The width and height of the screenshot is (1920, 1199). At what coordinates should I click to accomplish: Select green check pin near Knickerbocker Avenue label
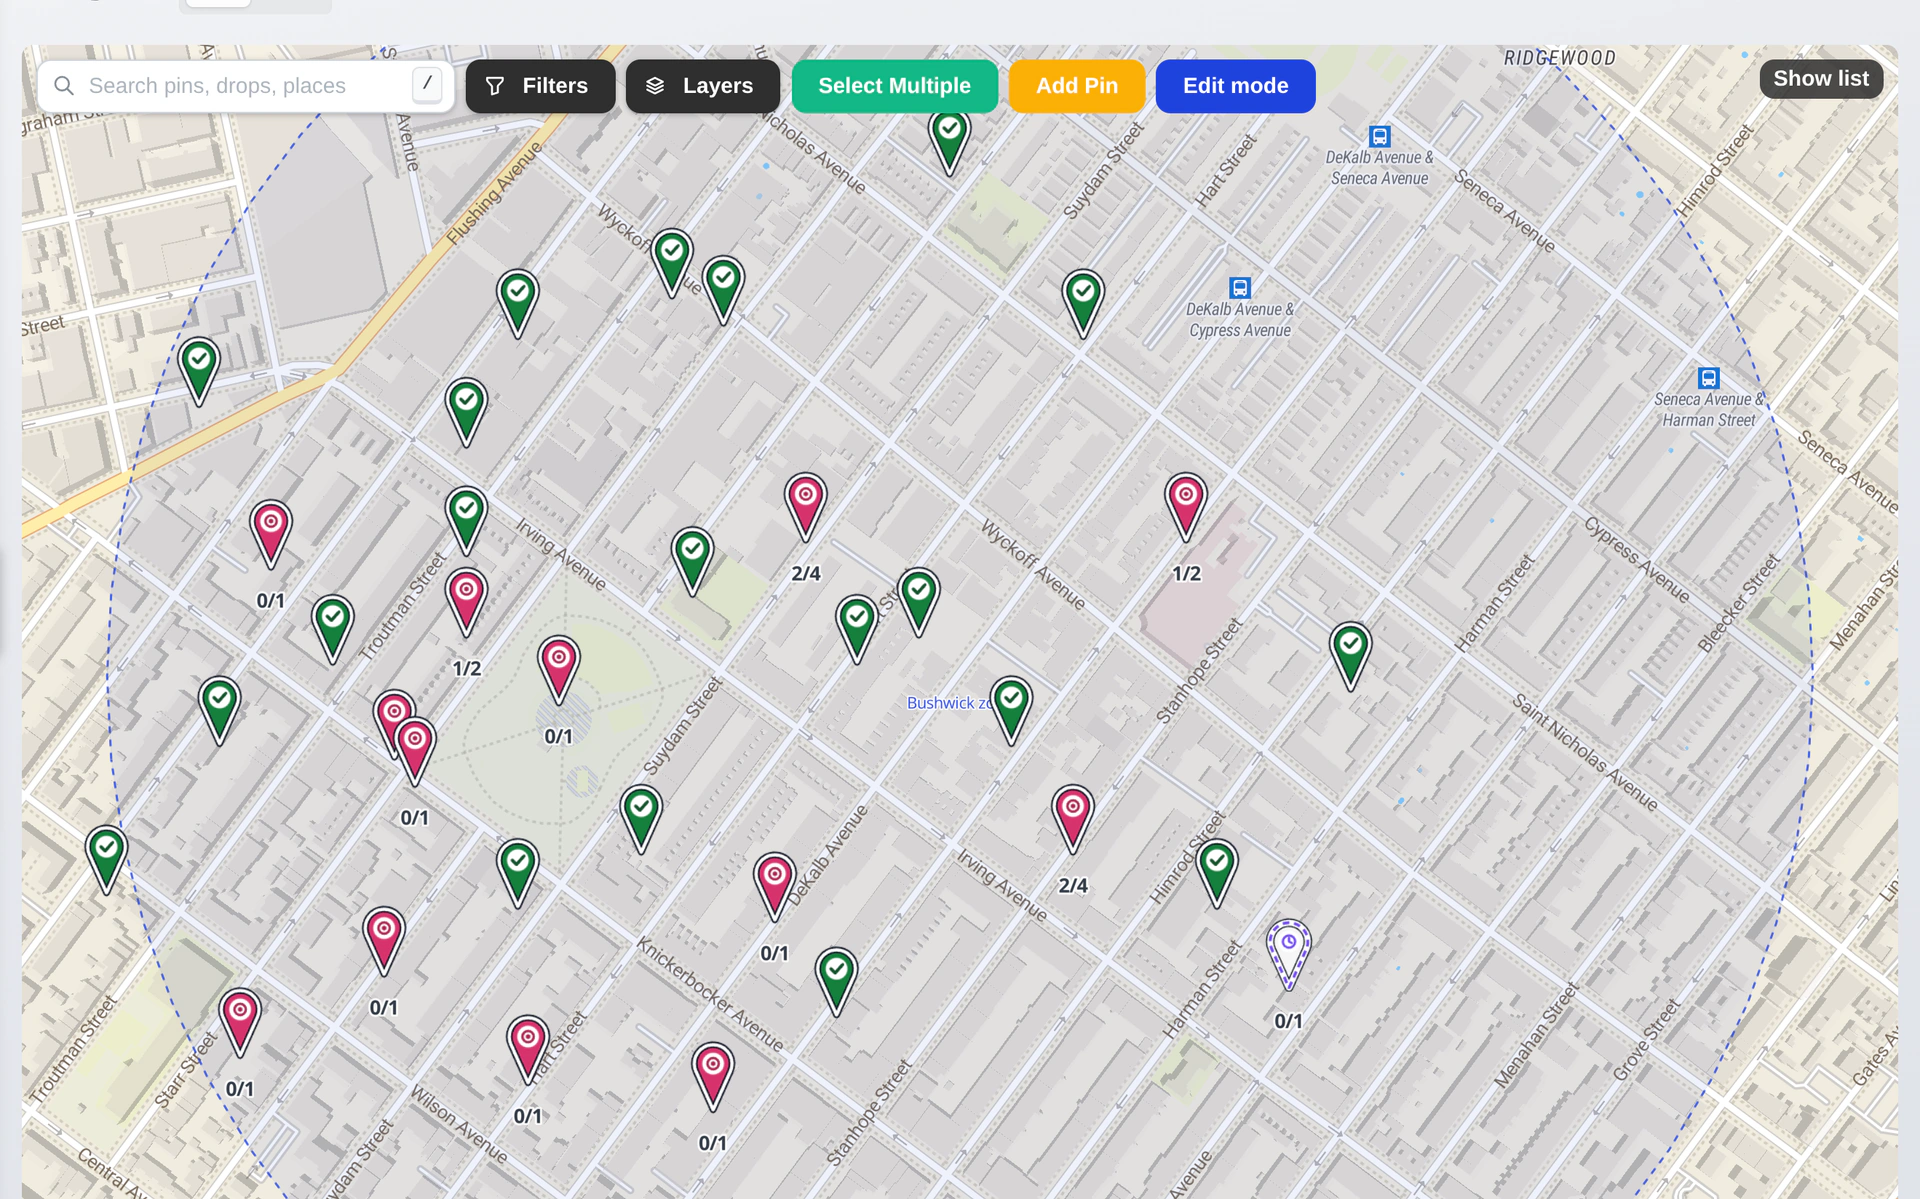point(837,981)
